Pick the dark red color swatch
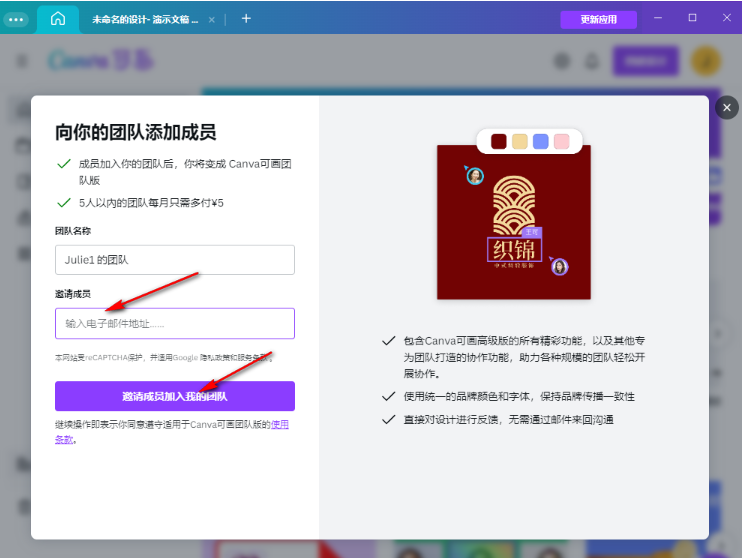The height and width of the screenshot is (558, 742). 499,142
